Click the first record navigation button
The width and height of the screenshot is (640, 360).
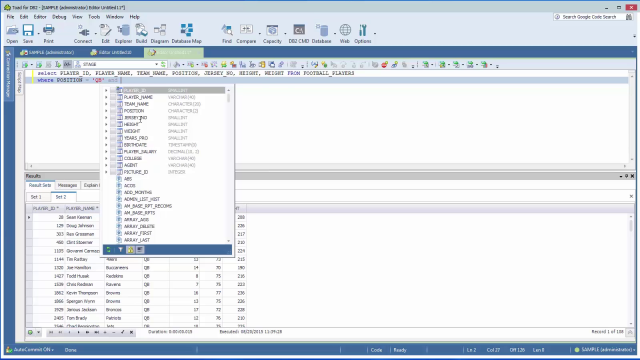click(x=51, y=332)
